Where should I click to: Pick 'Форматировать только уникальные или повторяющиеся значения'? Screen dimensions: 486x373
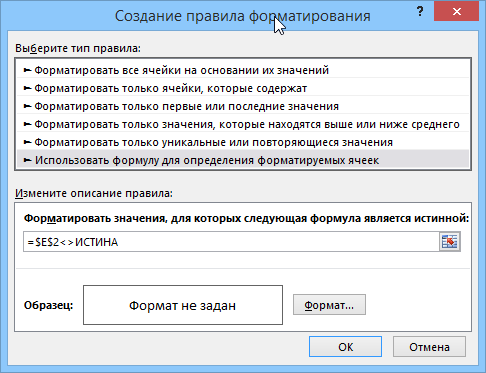point(243,142)
